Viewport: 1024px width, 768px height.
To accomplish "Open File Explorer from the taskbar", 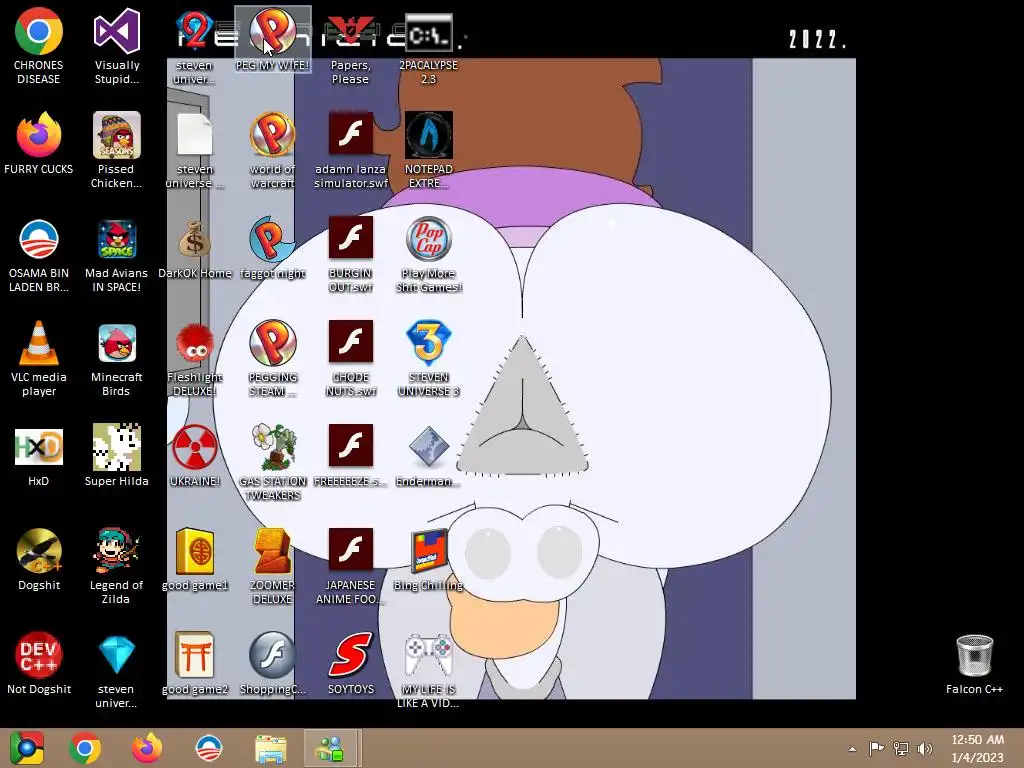I will click(270, 748).
